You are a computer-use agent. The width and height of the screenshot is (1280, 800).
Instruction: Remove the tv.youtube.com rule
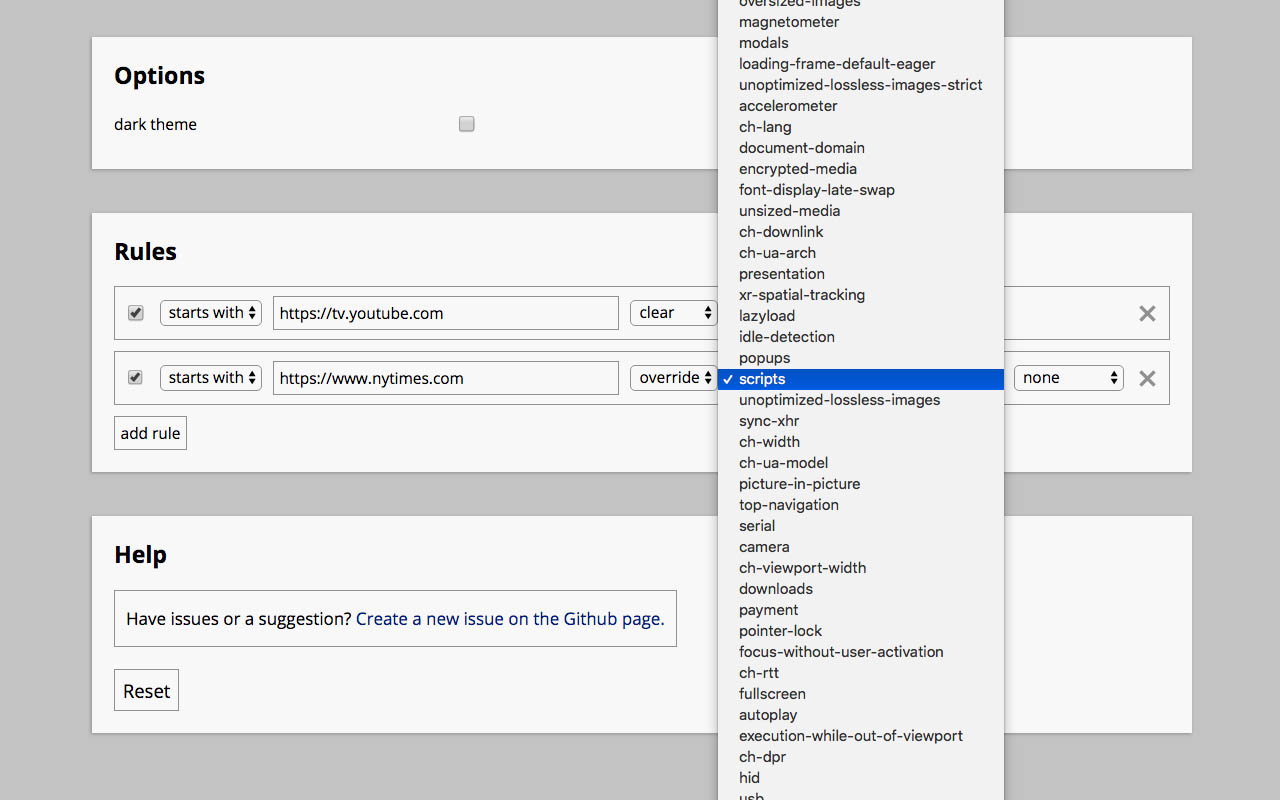(1146, 313)
